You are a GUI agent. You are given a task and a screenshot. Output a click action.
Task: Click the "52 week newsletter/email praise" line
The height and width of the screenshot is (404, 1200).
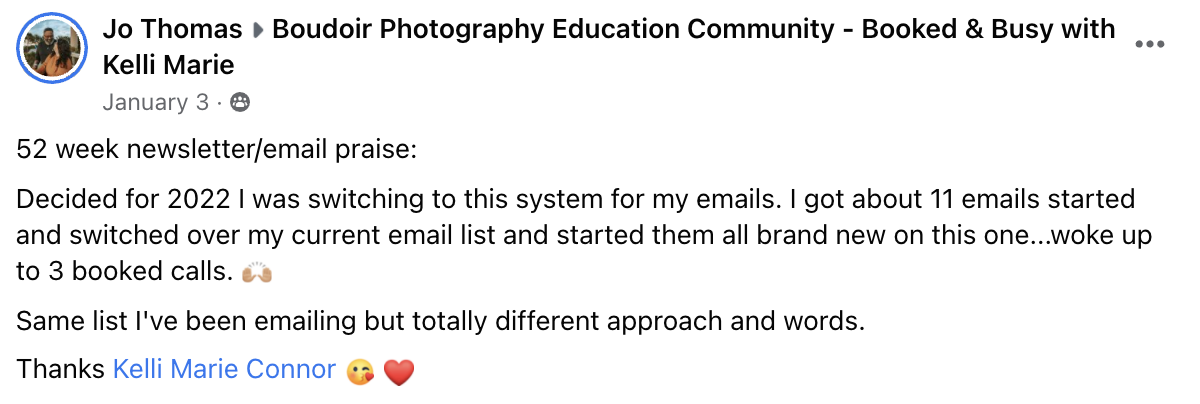215,150
